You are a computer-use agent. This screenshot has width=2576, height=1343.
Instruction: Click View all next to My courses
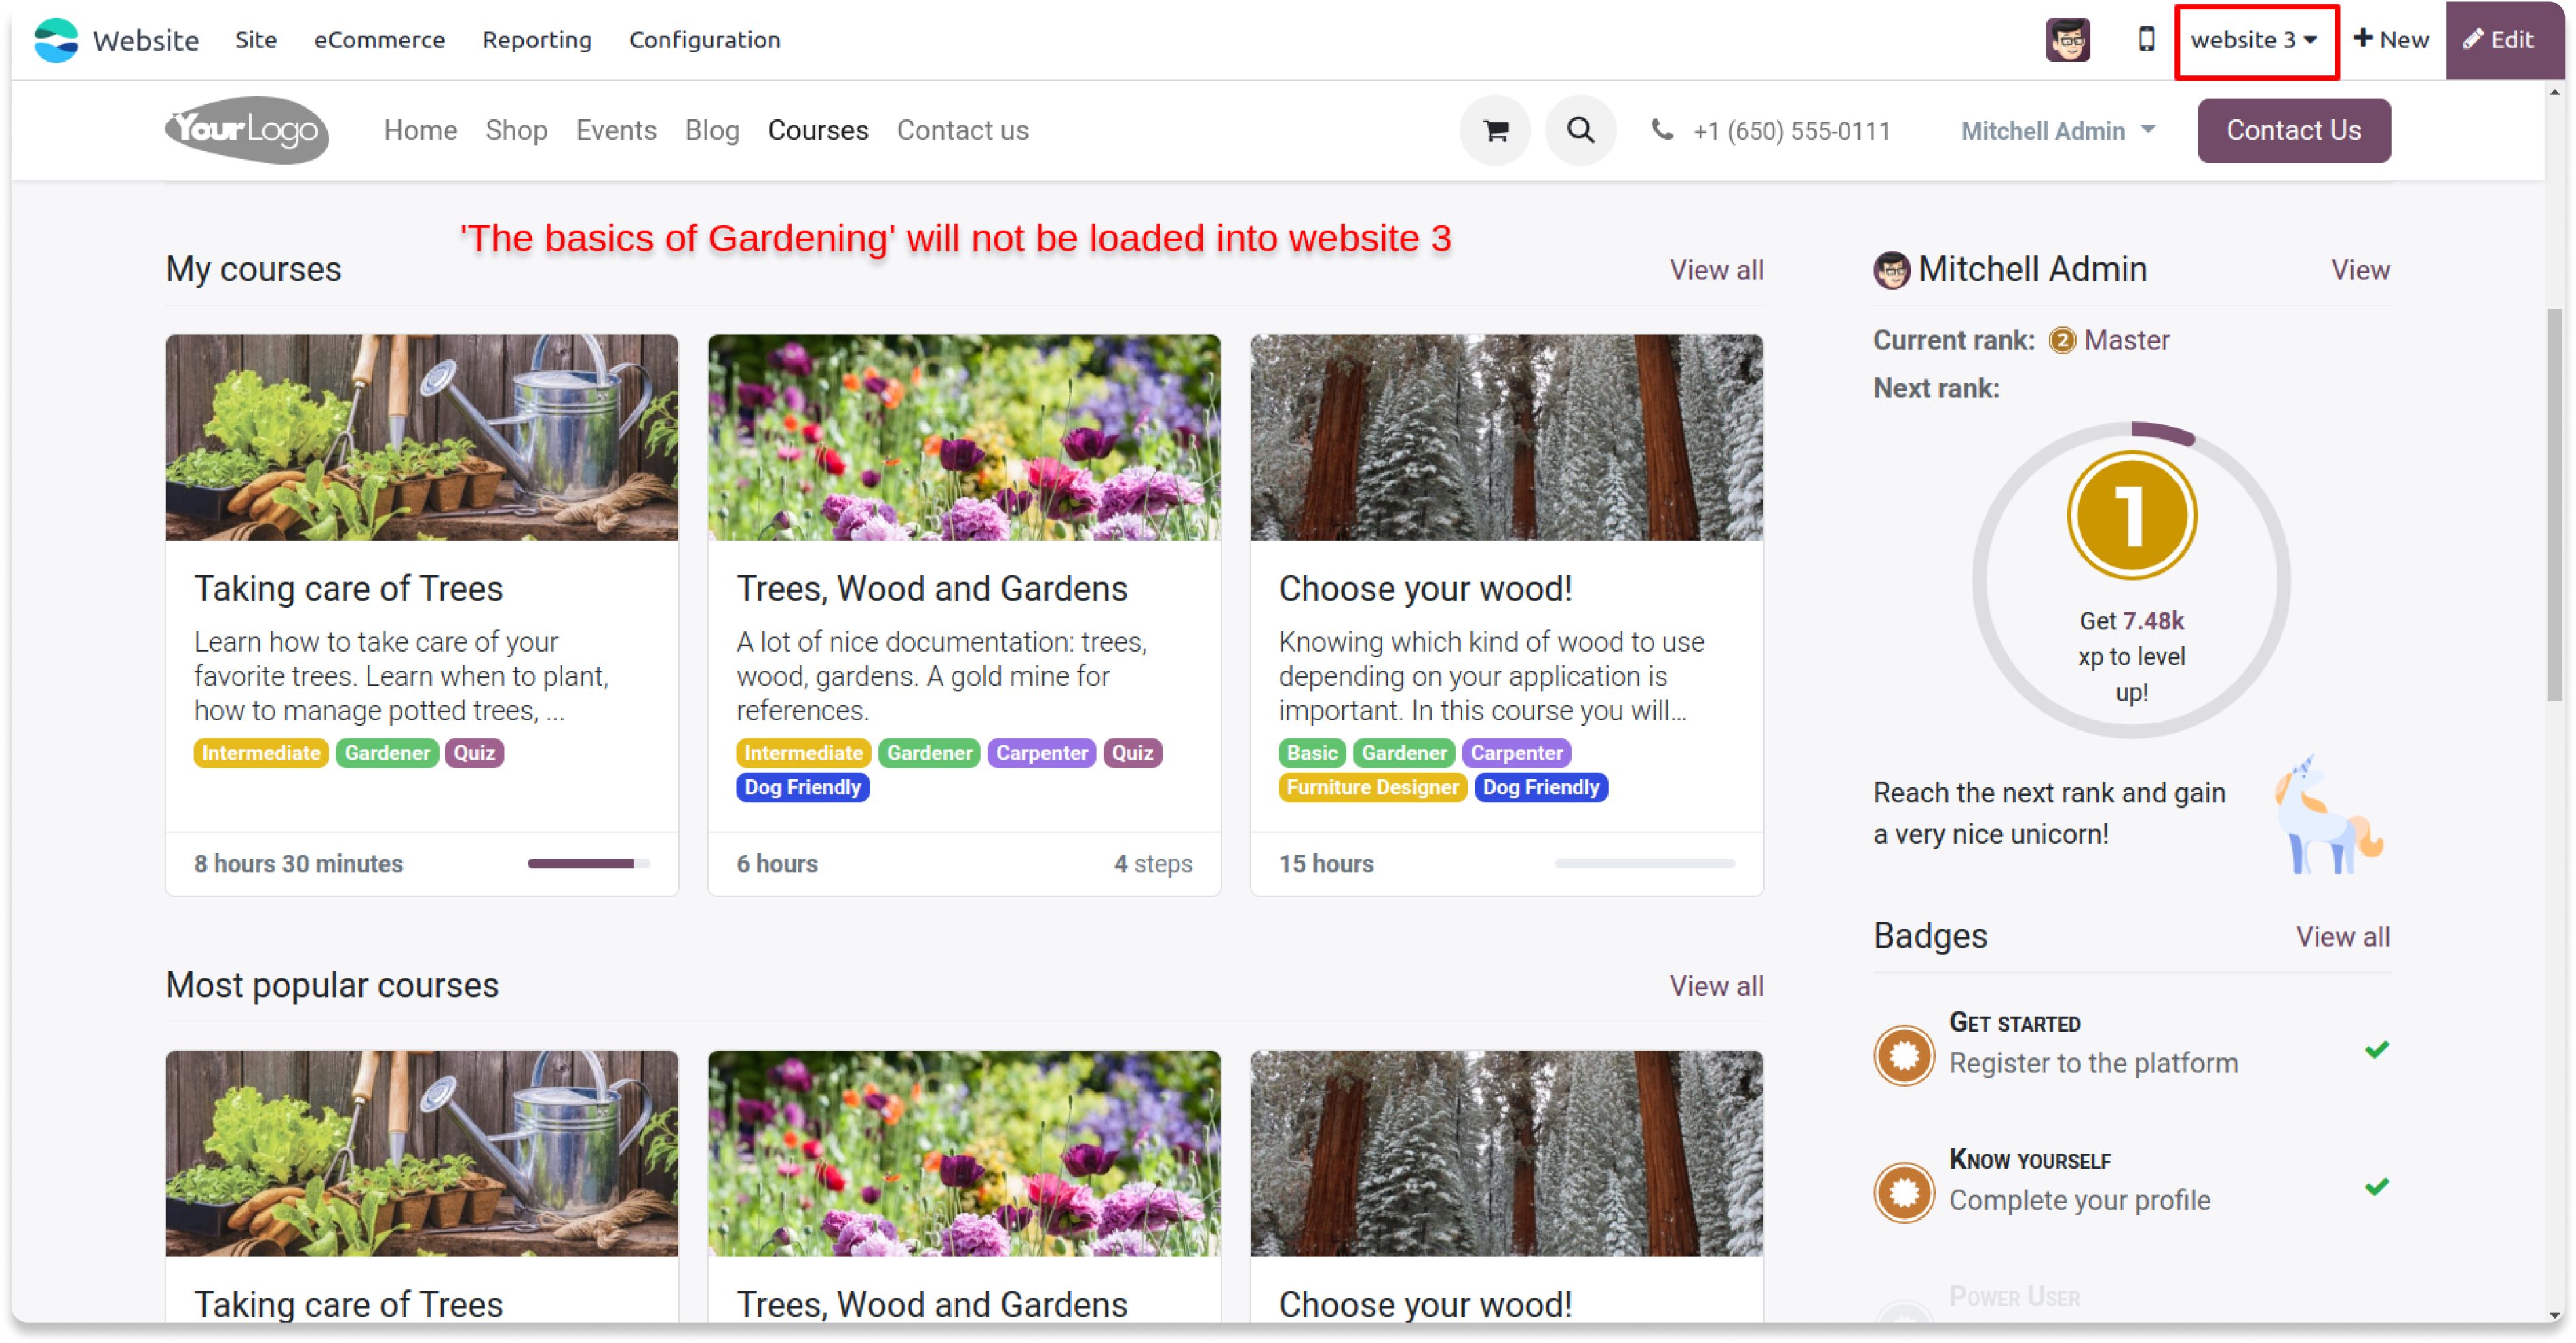(1716, 270)
